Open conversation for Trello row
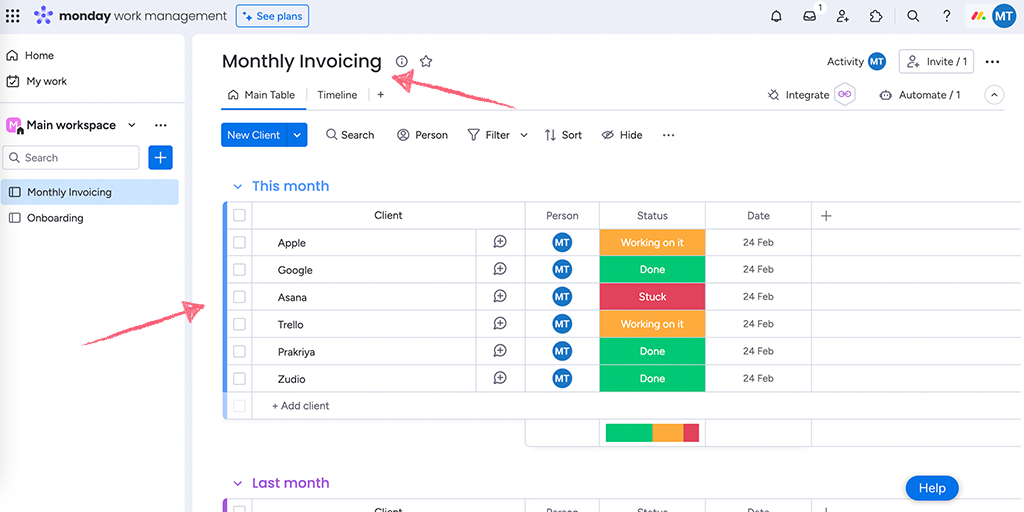This screenshot has width=1024, height=512. 500,324
